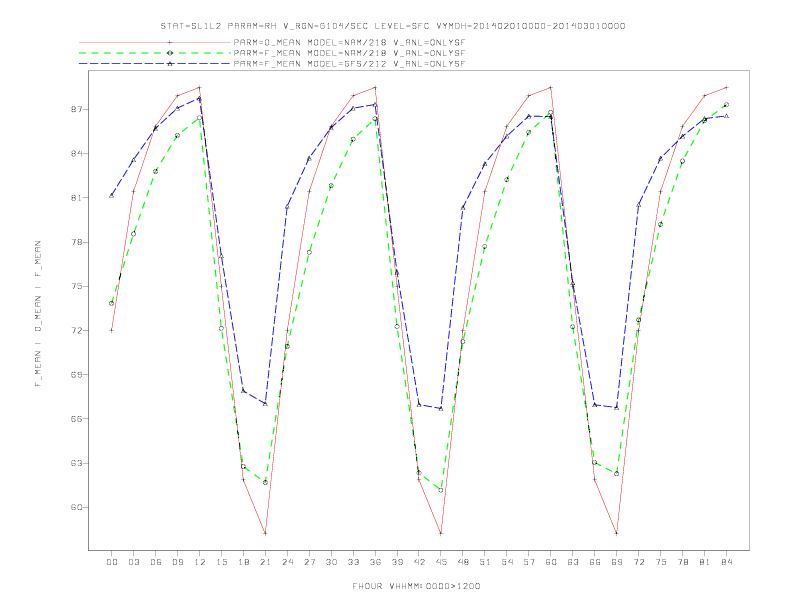Screen dimensions: 792x612
Task: Click the x-axis forecast hour 57
Action: coord(529,562)
